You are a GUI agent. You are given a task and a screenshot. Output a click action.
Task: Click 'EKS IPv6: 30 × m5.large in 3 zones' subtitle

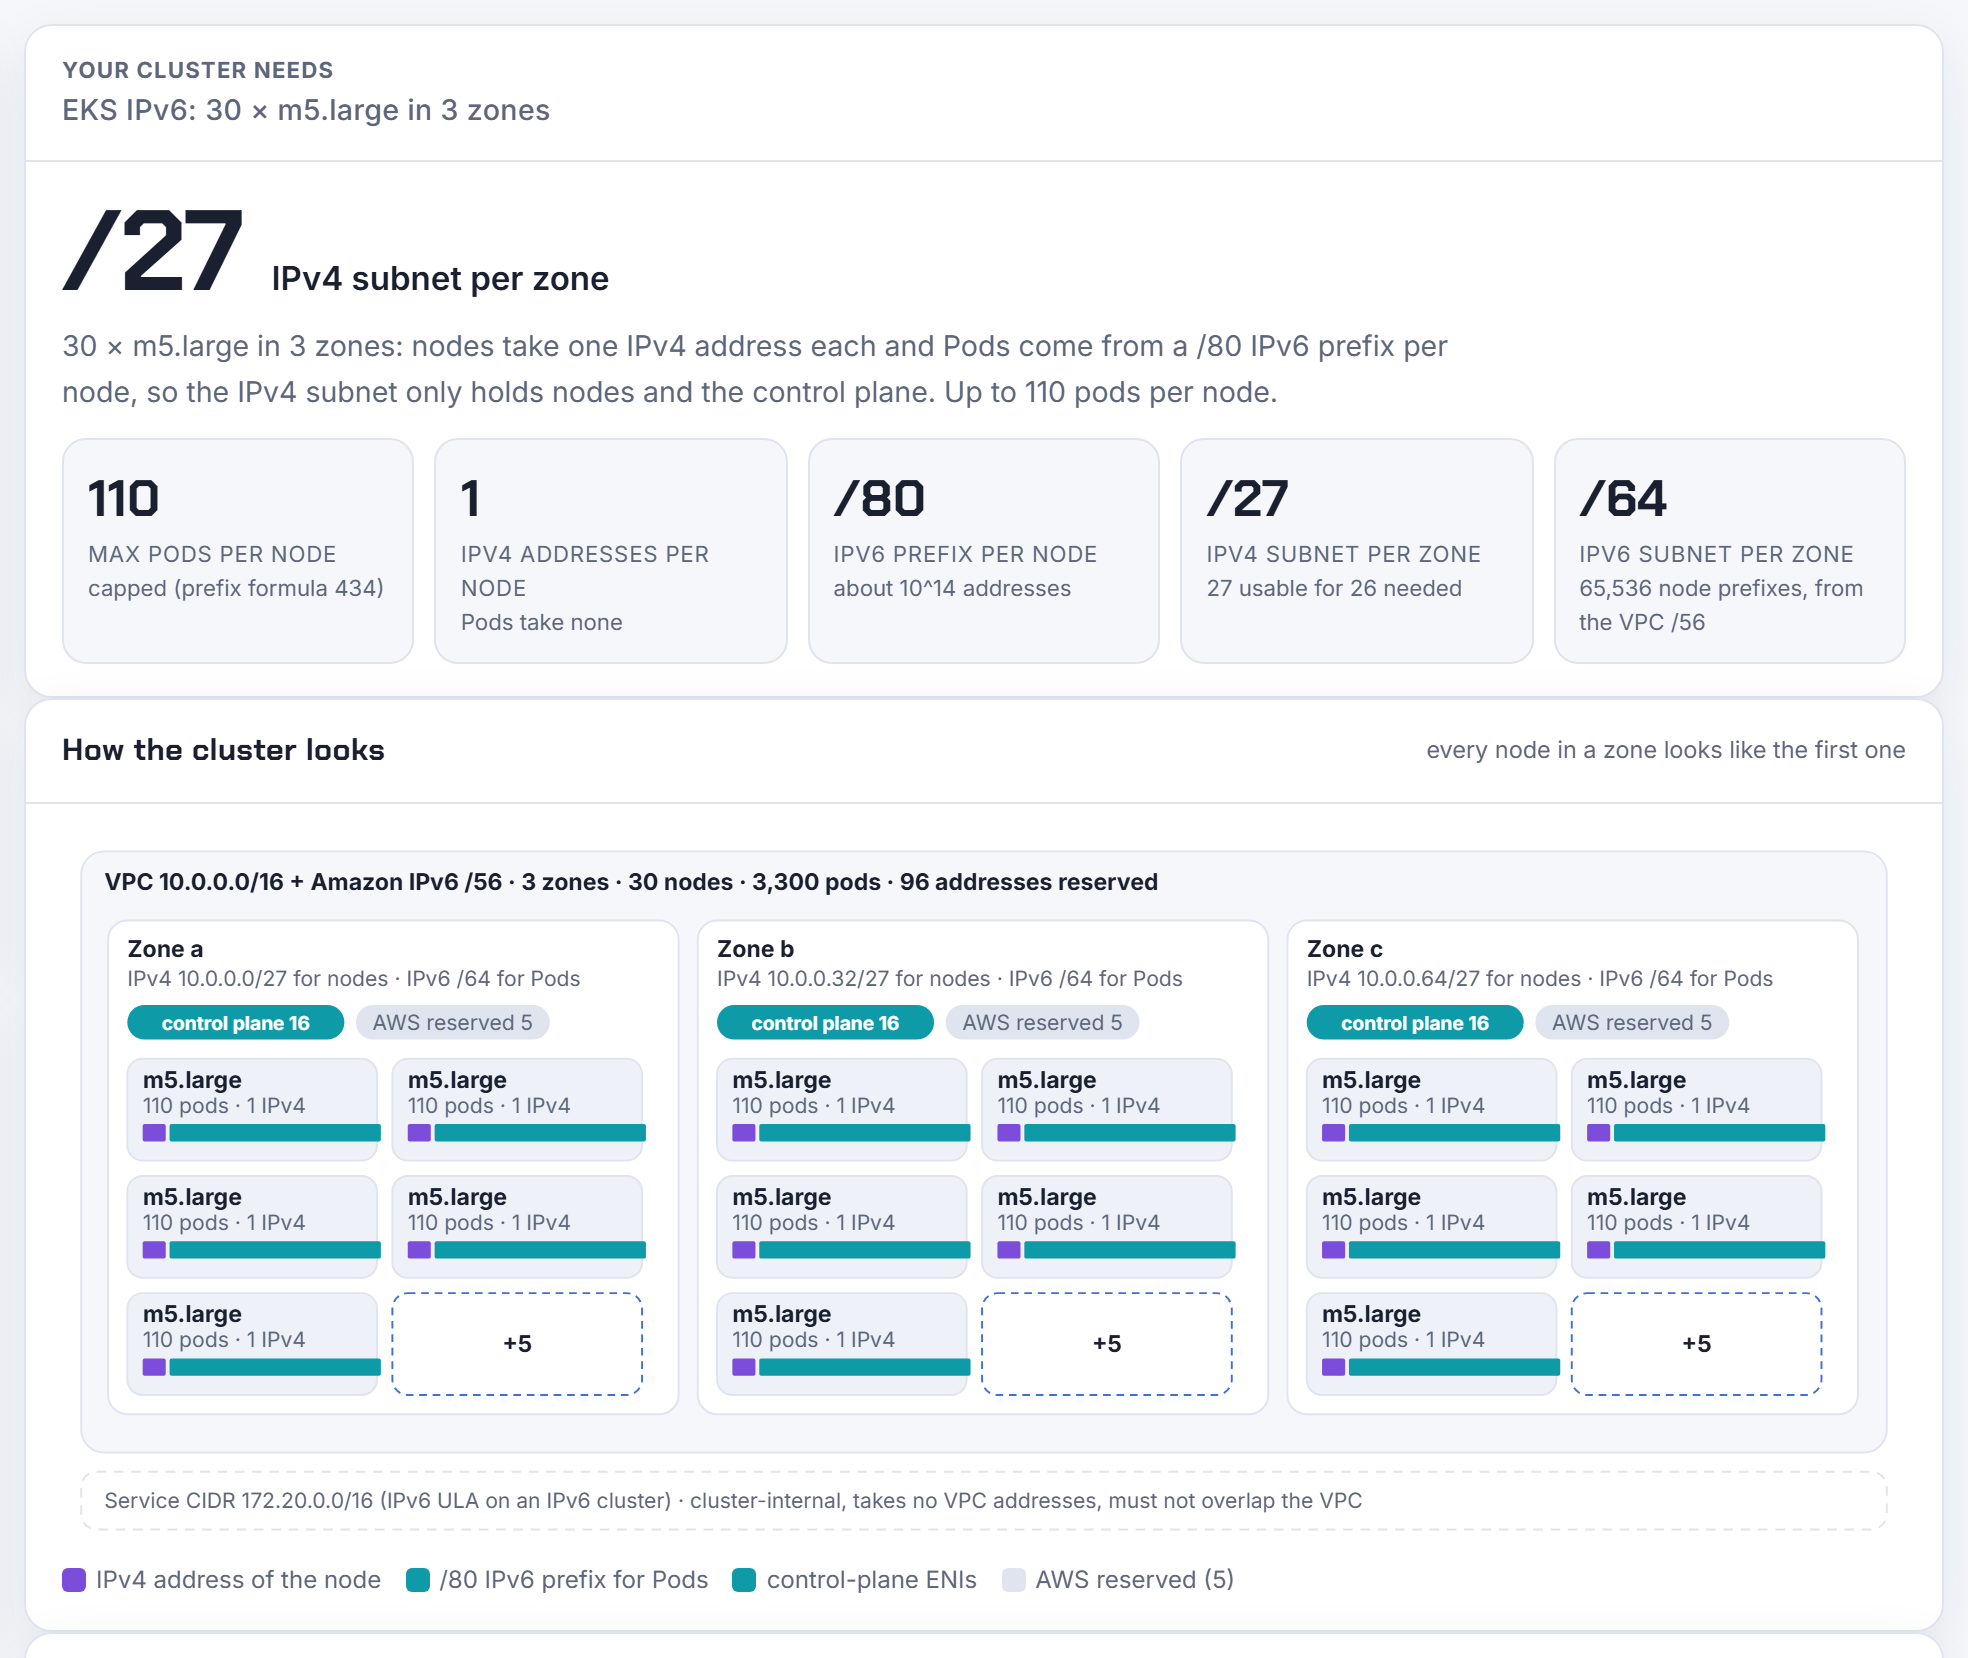(x=306, y=110)
